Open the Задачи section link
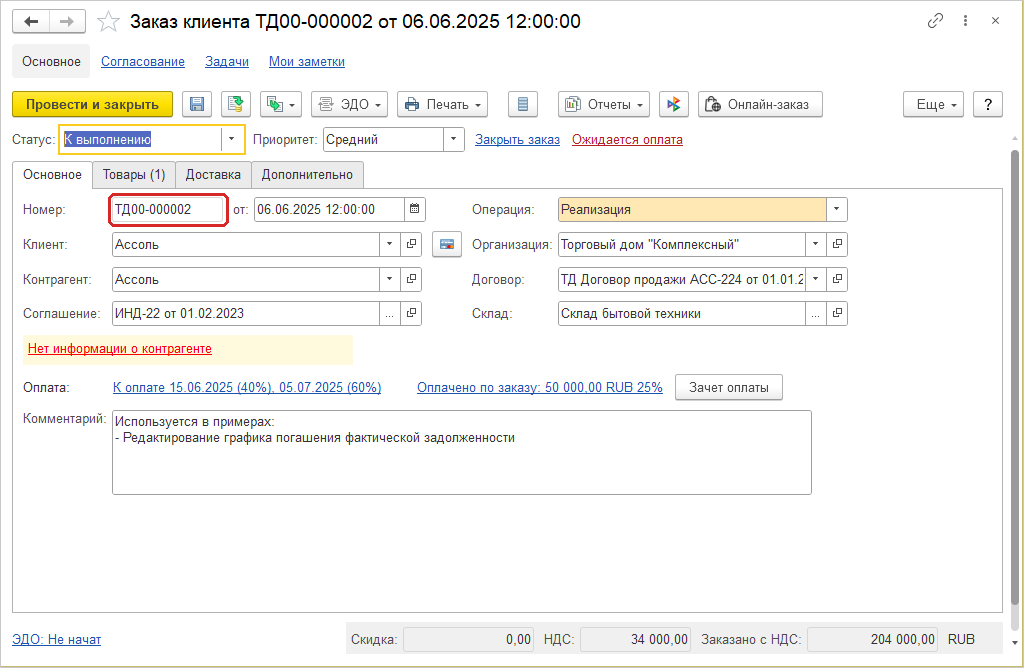The height and width of the screenshot is (668, 1024). pos(227,61)
